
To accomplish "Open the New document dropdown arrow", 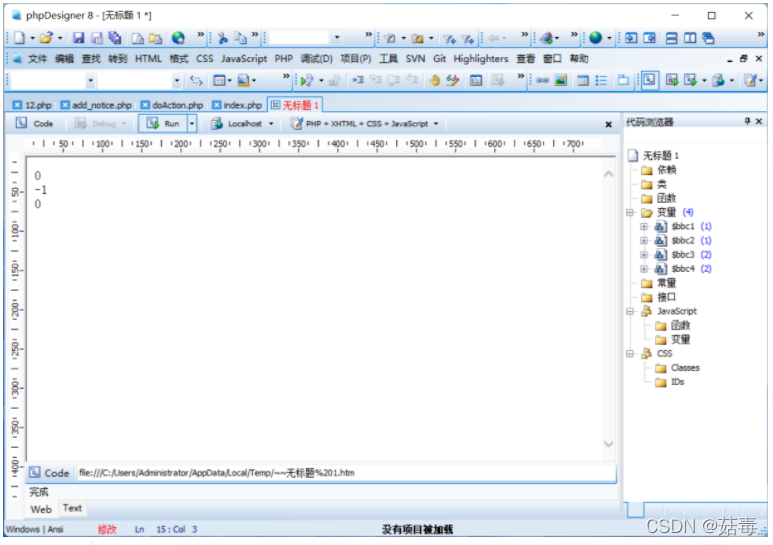I will pyautogui.click(x=33, y=38).
